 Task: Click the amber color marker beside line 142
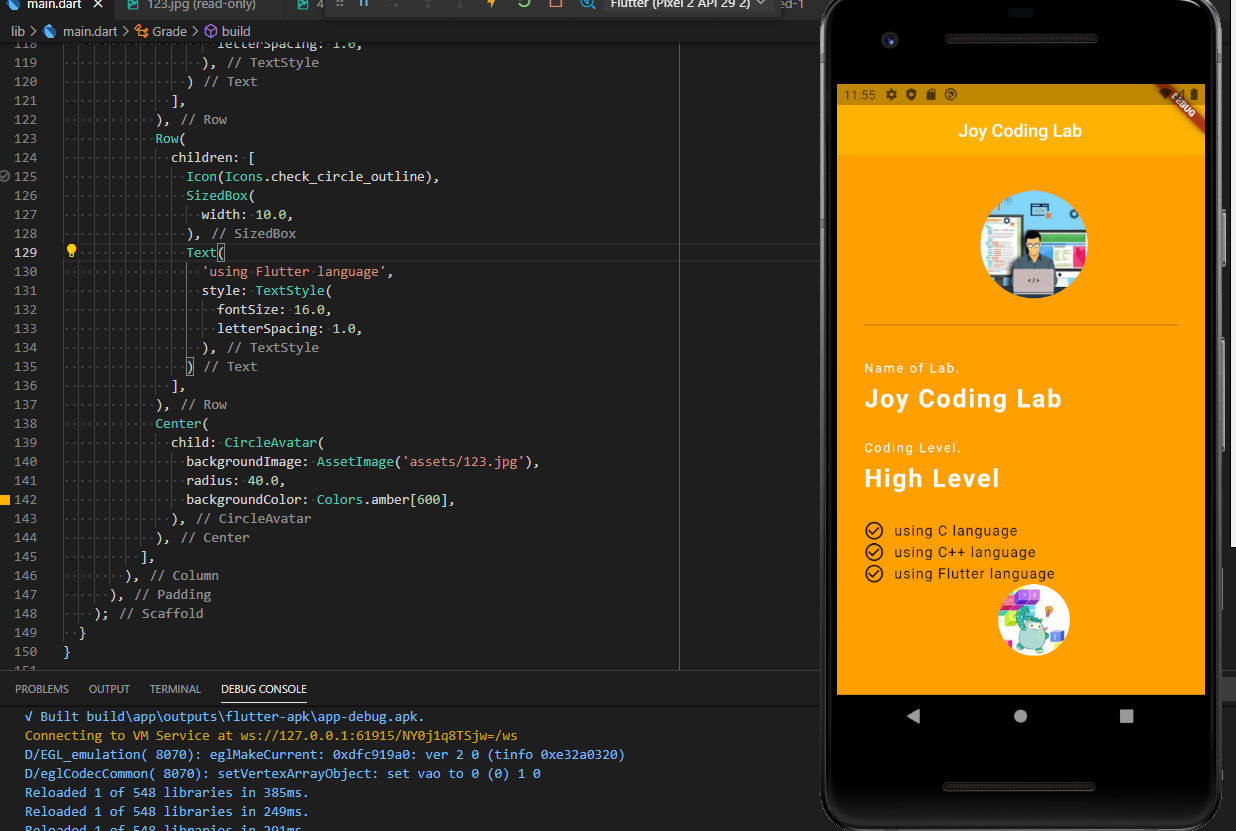coord(5,499)
